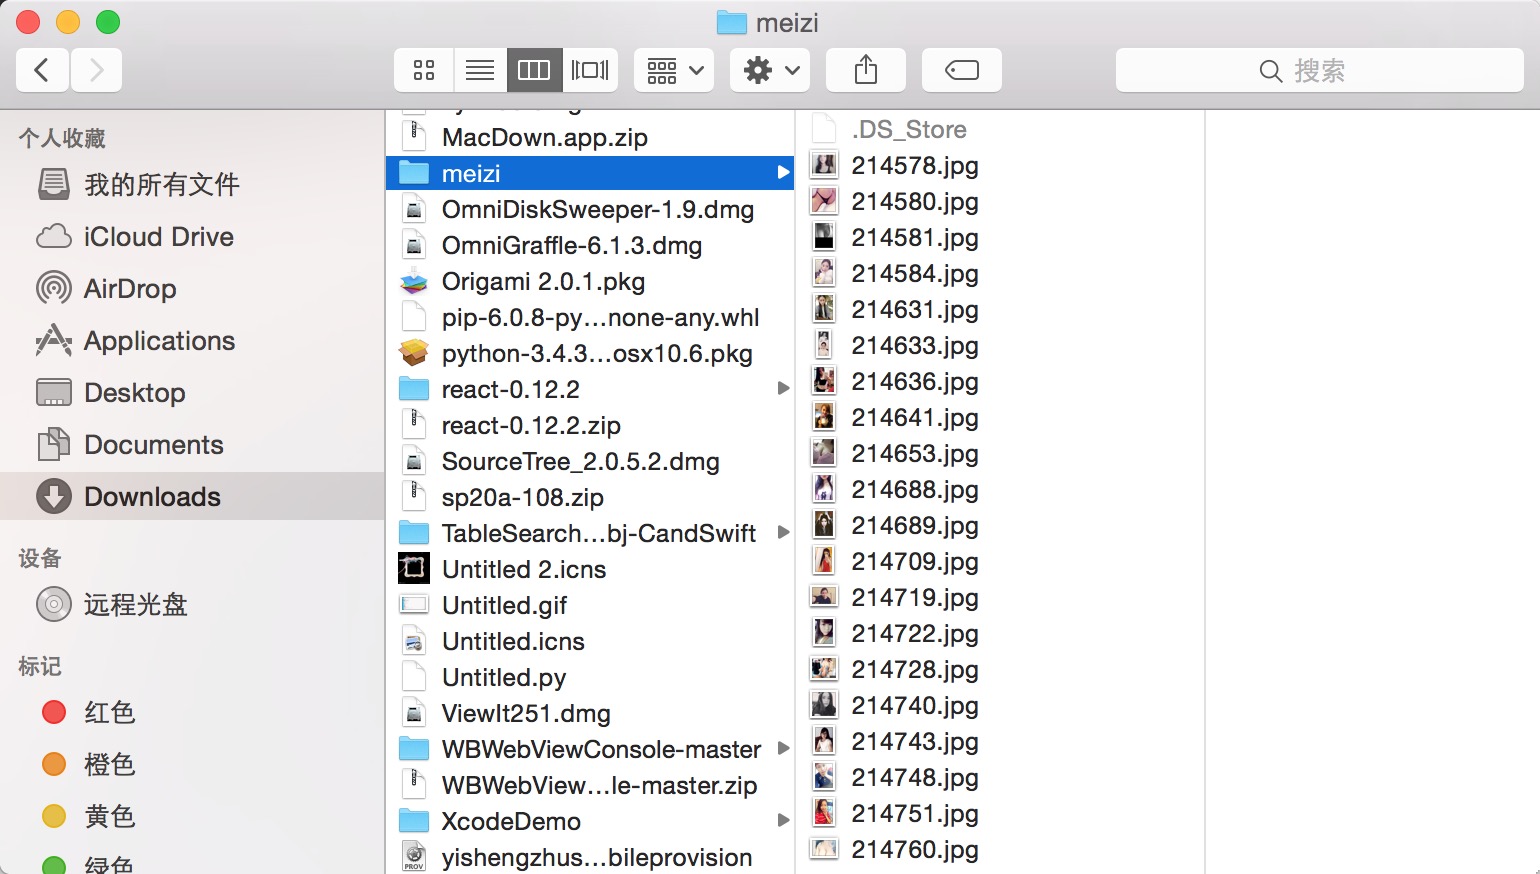Select ViewIt251.dmg
This screenshot has height=874, width=1540.
pyautogui.click(x=590, y=714)
